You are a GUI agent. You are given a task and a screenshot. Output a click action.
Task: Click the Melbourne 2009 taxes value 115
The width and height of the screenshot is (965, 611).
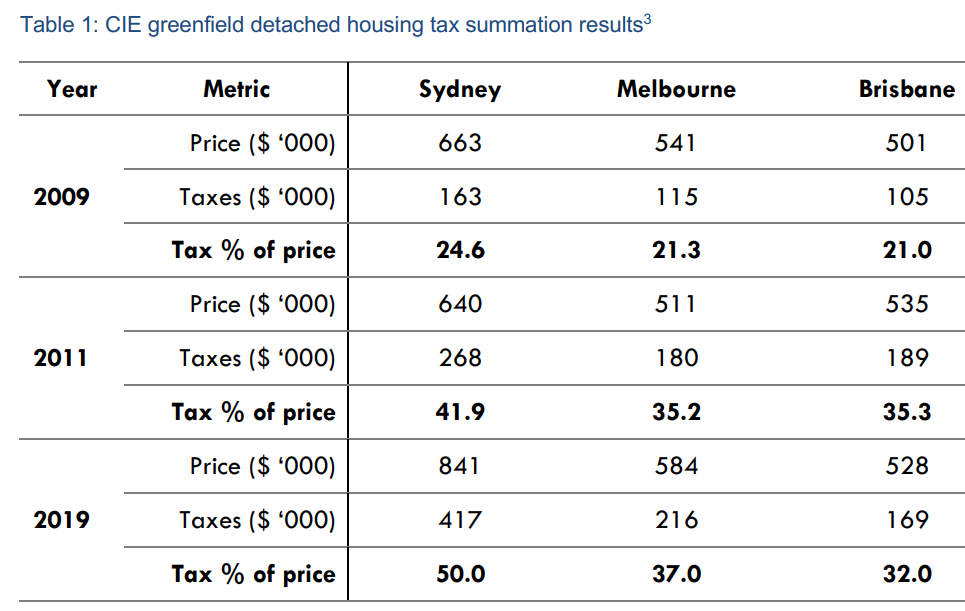tap(676, 197)
